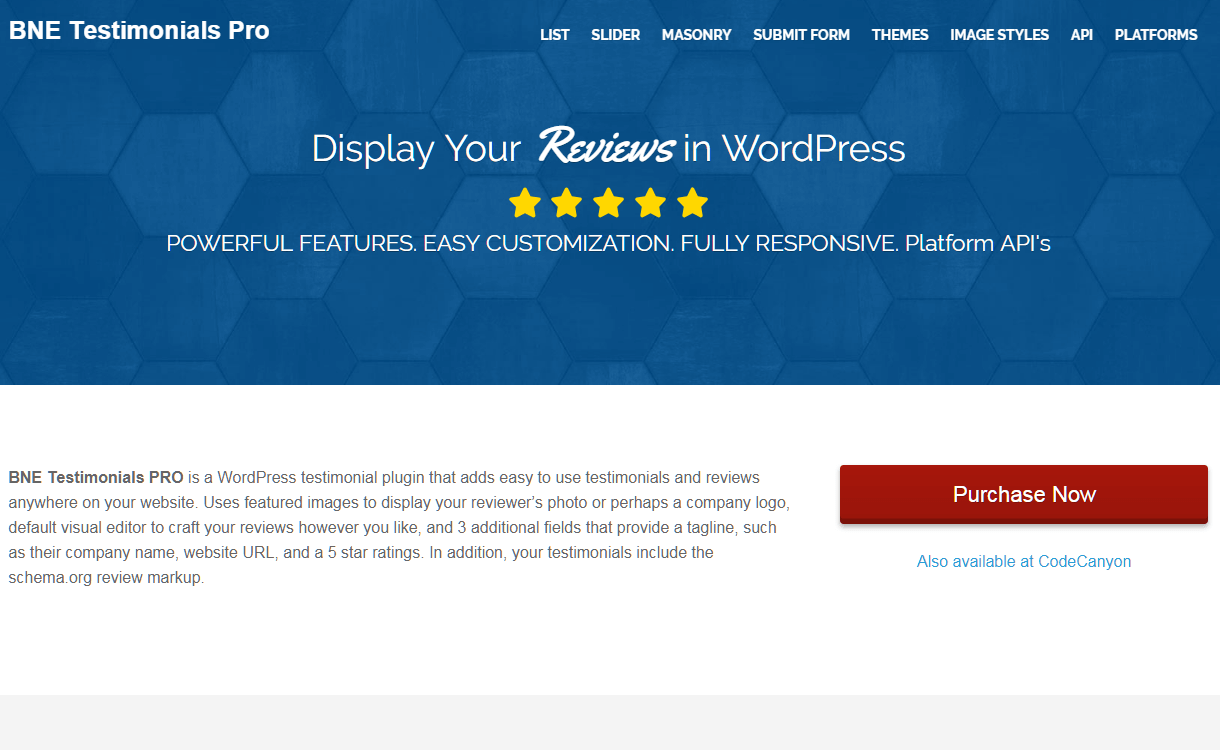Click the BNE Testimonials Pro site title

139,30
